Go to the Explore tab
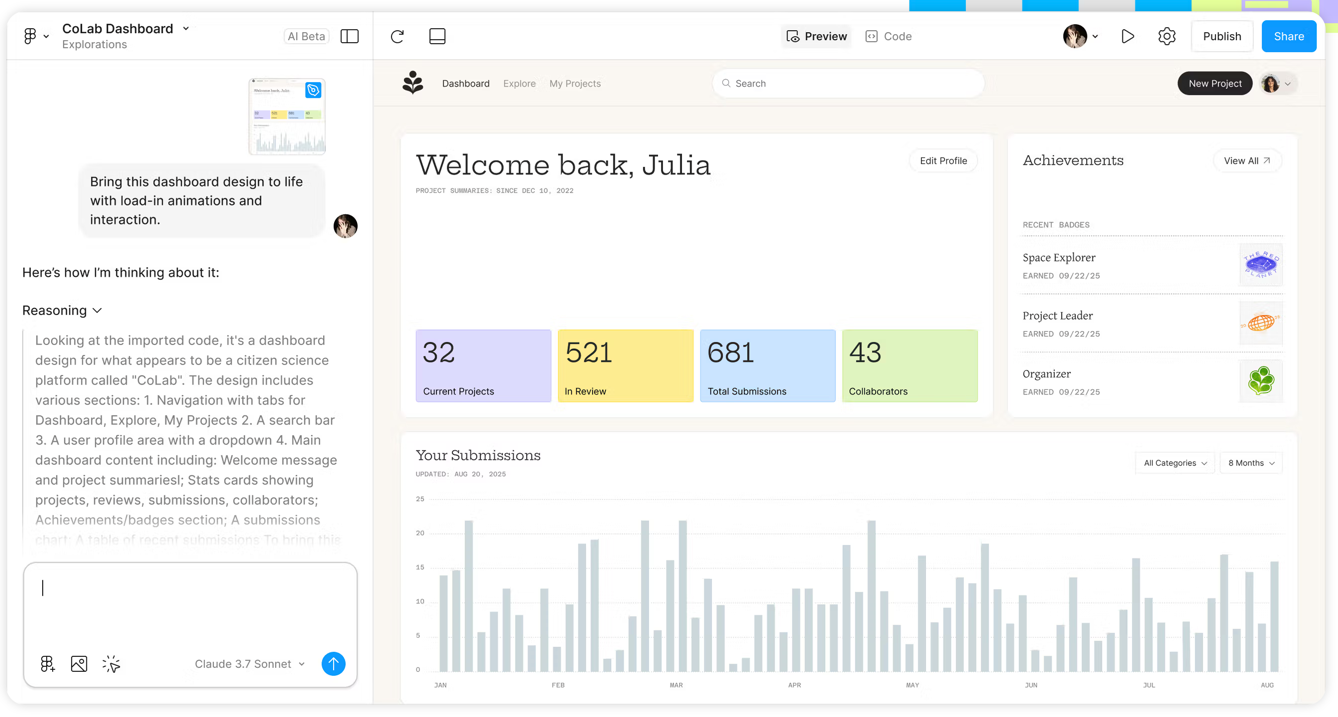Viewport: 1338px width, 717px height. 519,84
